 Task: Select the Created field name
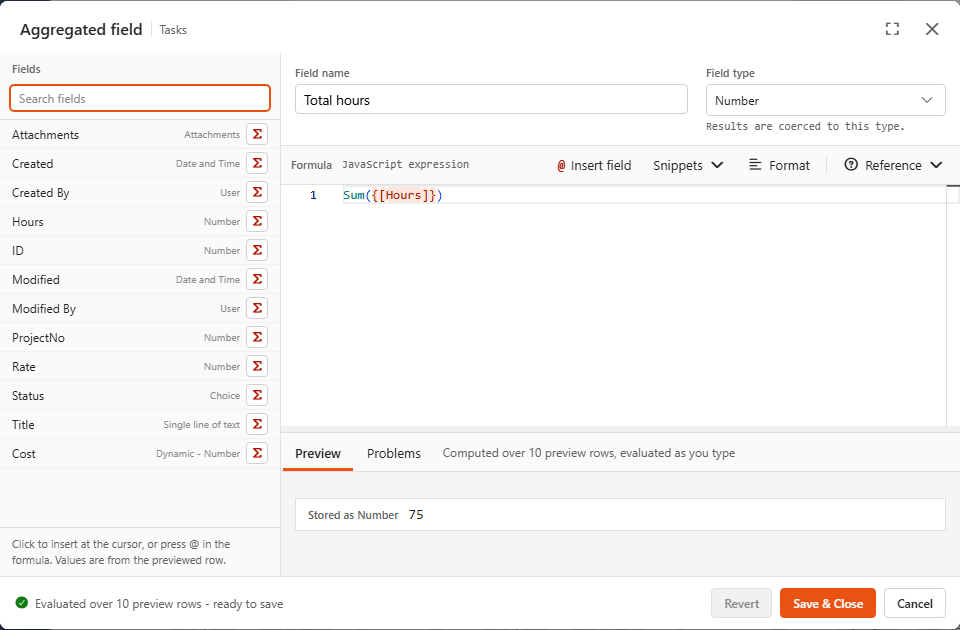point(32,163)
